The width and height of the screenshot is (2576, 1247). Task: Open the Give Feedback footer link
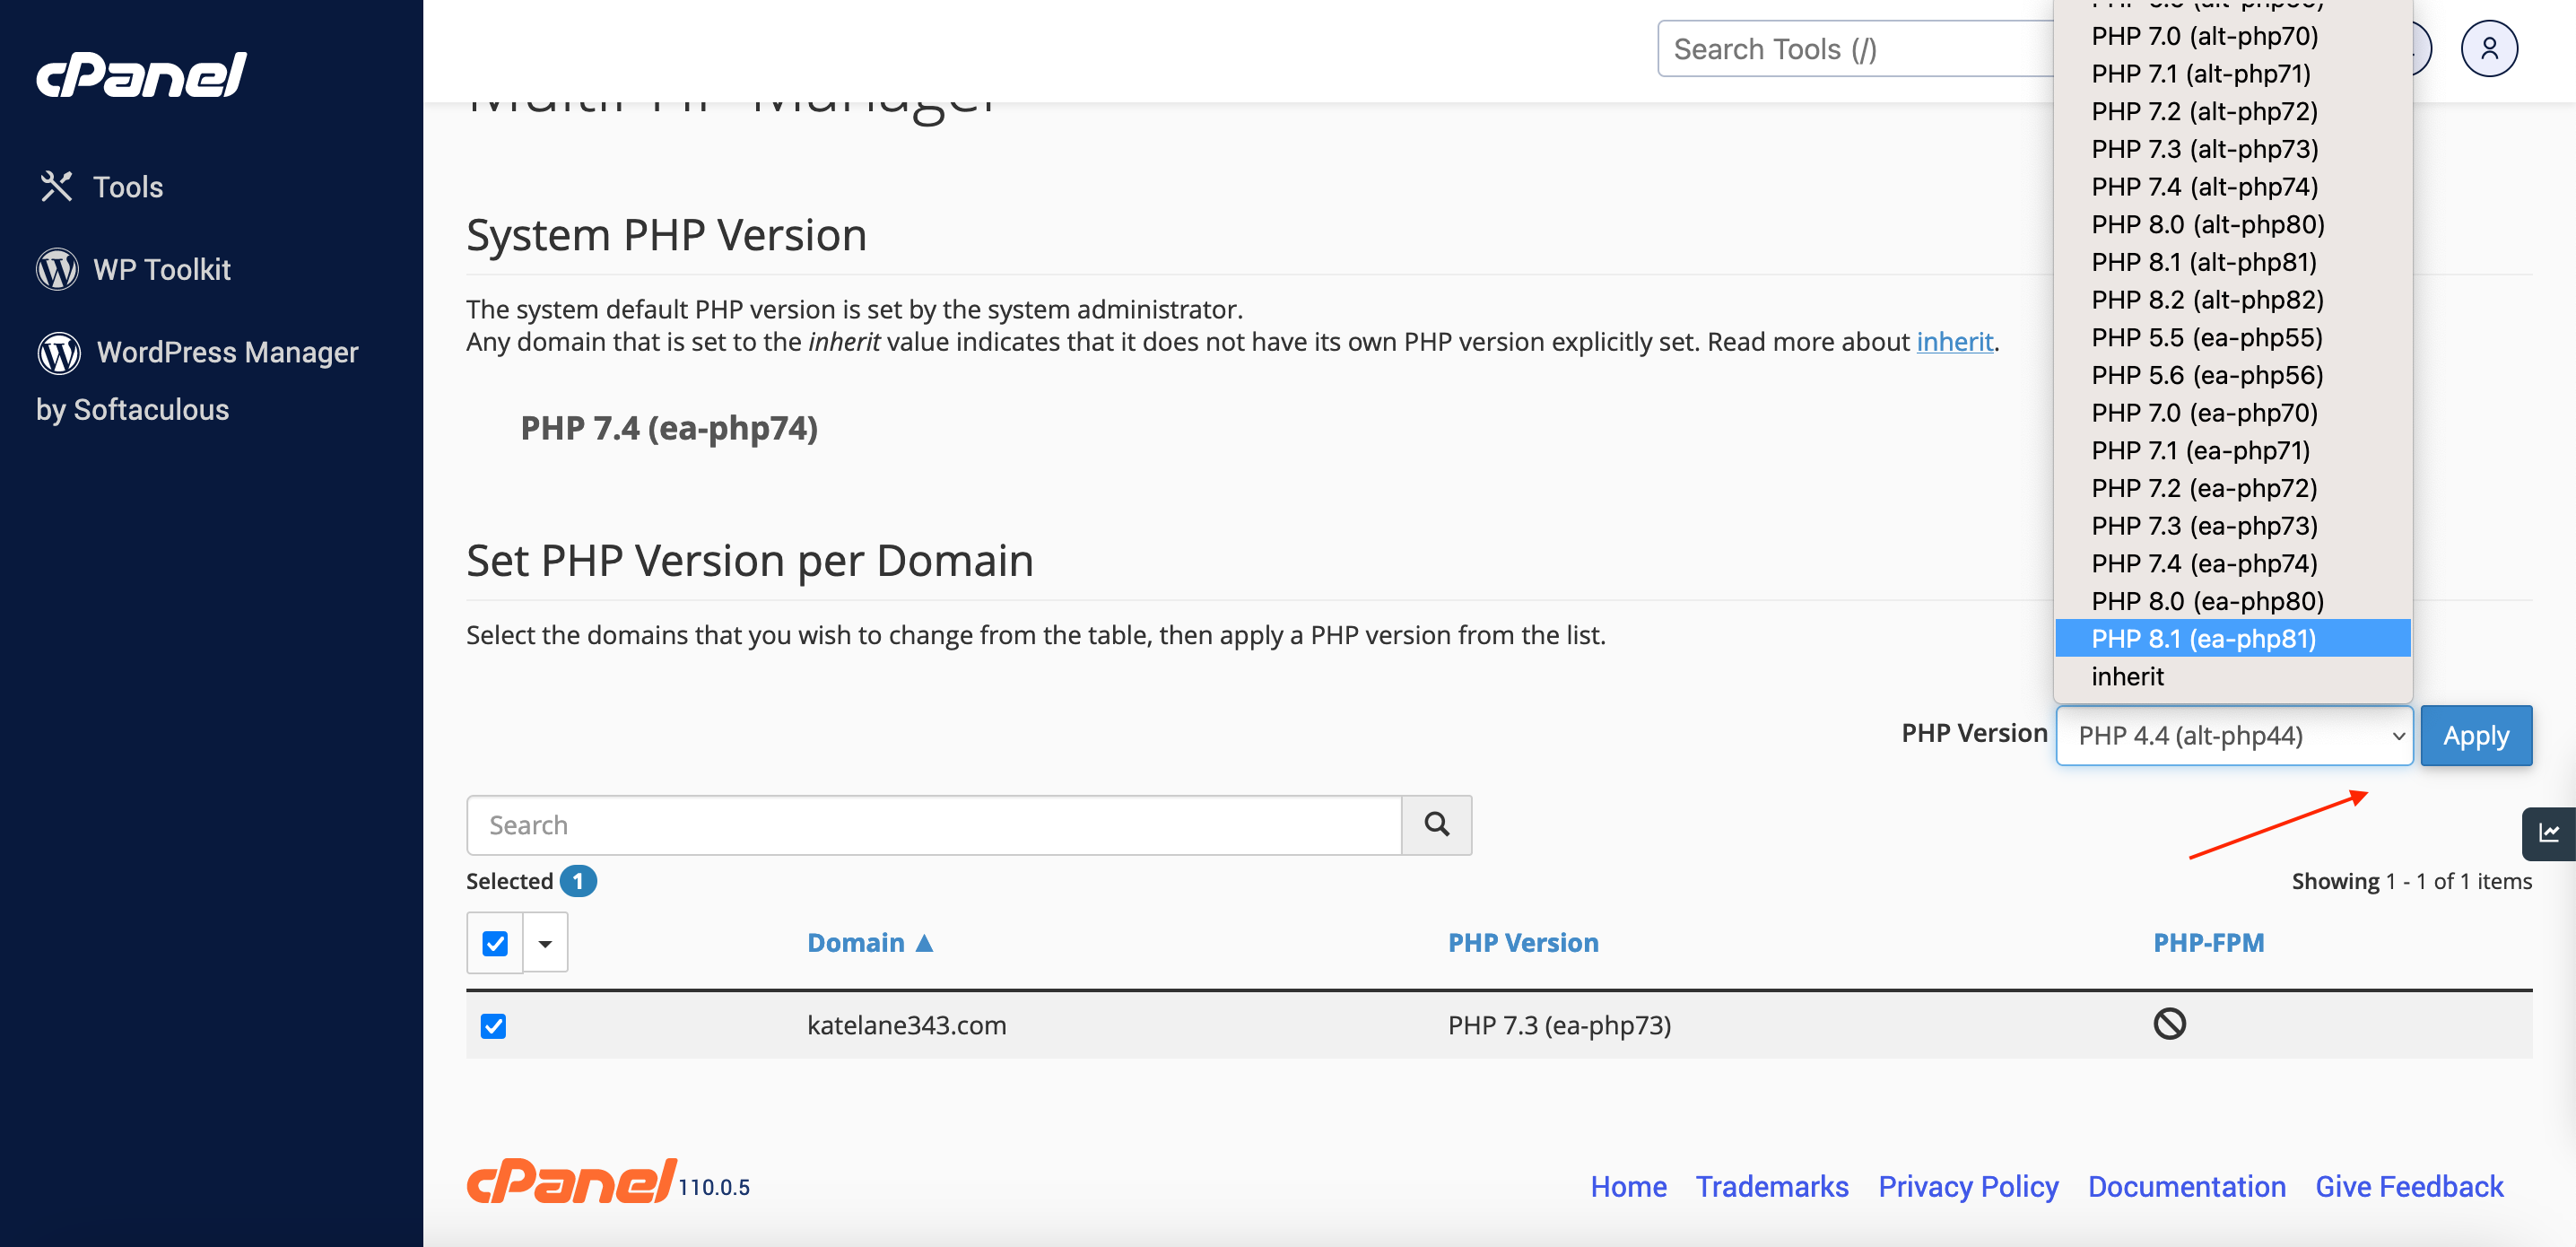pyautogui.click(x=2409, y=1186)
